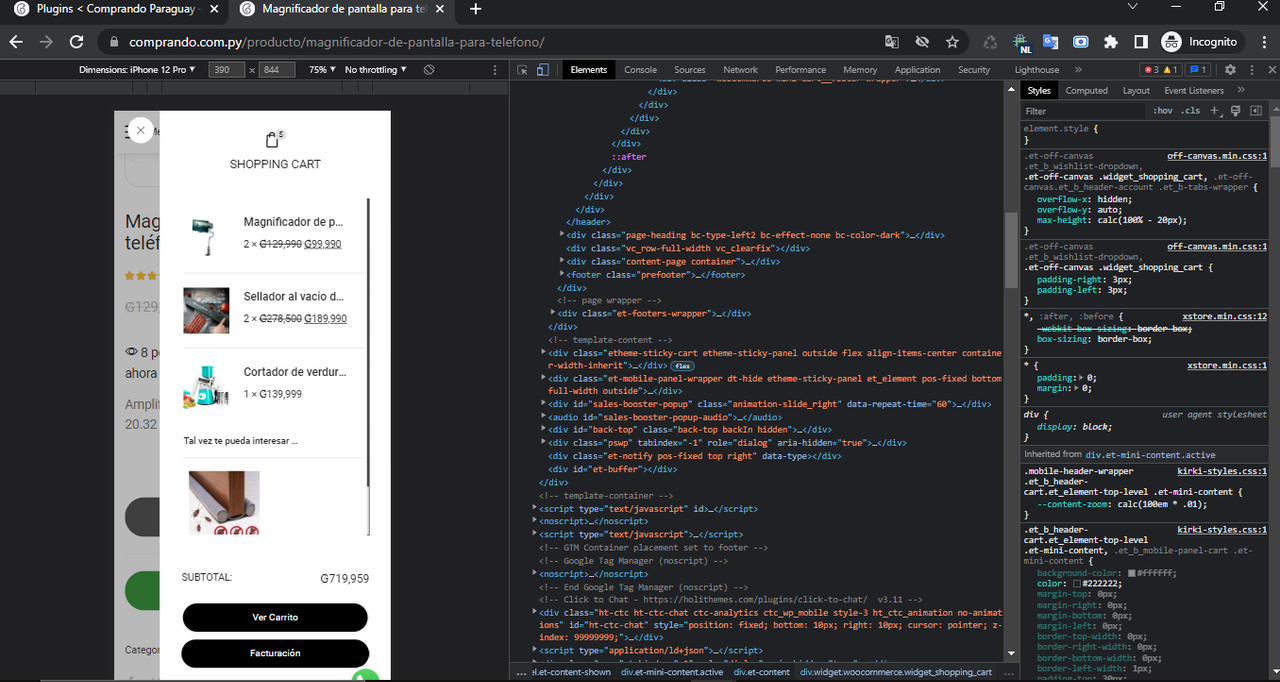Click the Incognito profile icon
Image resolution: width=1280 pixels, height=682 pixels.
click(1171, 42)
